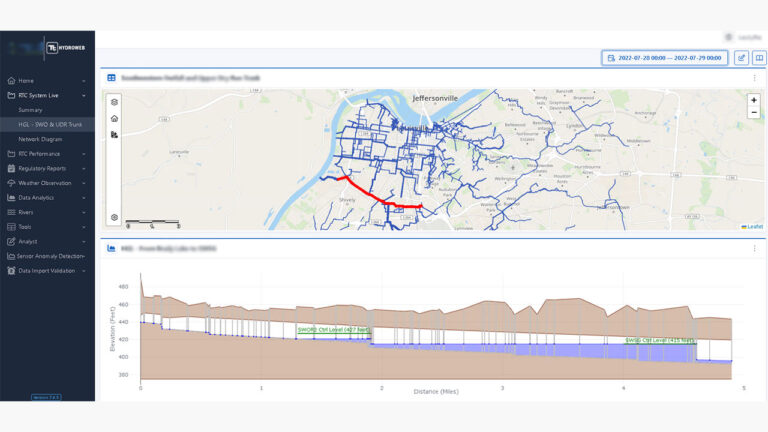Expand the Home menu chevron
Screen dimensions: 768x432
pyautogui.click(x=84, y=81)
